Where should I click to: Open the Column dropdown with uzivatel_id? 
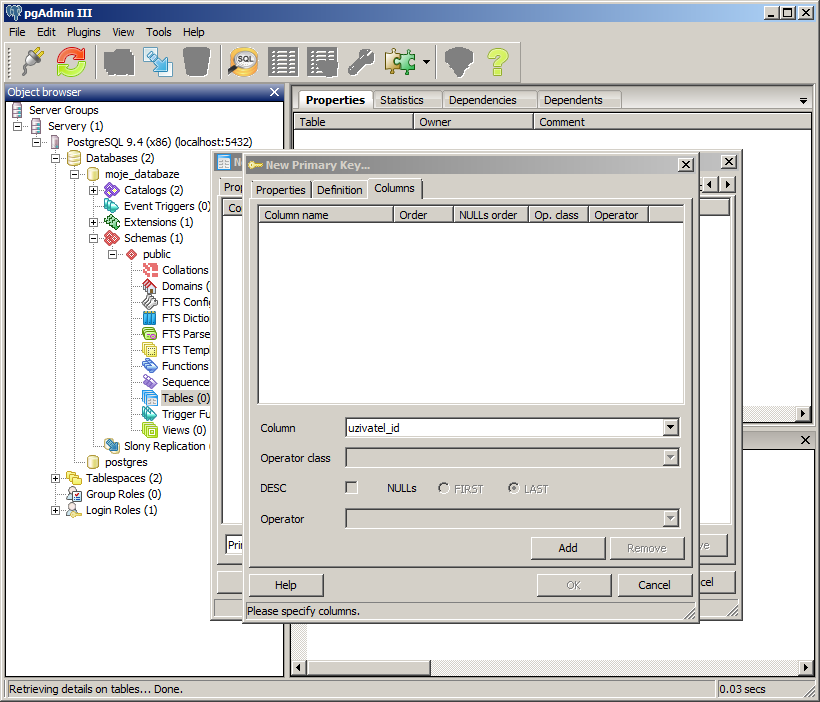[x=670, y=428]
